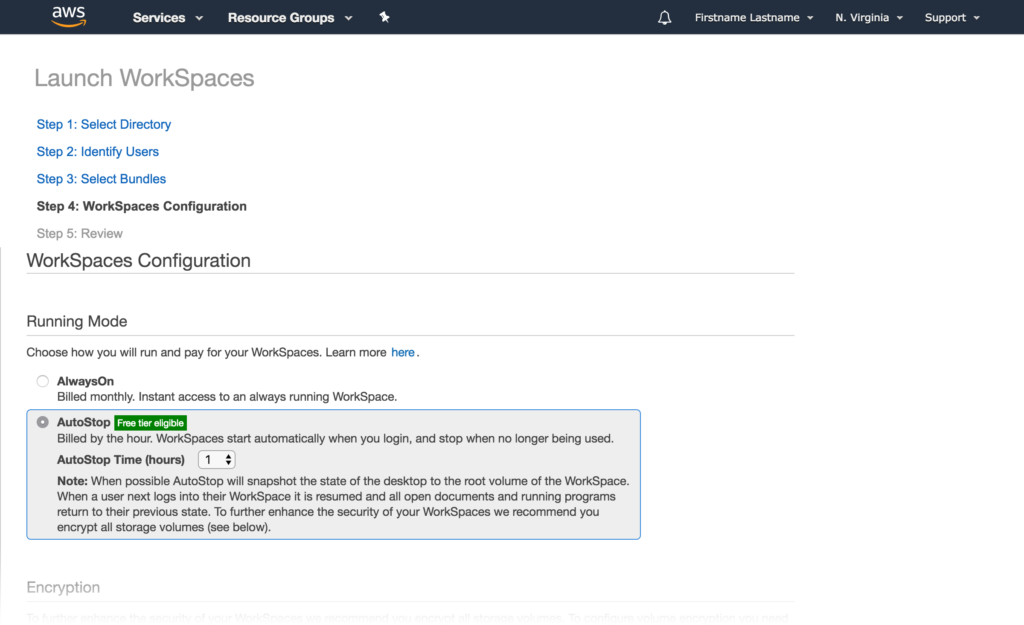
Task: Open the N. Virginia region dropdown
Action: click(869, 18)
